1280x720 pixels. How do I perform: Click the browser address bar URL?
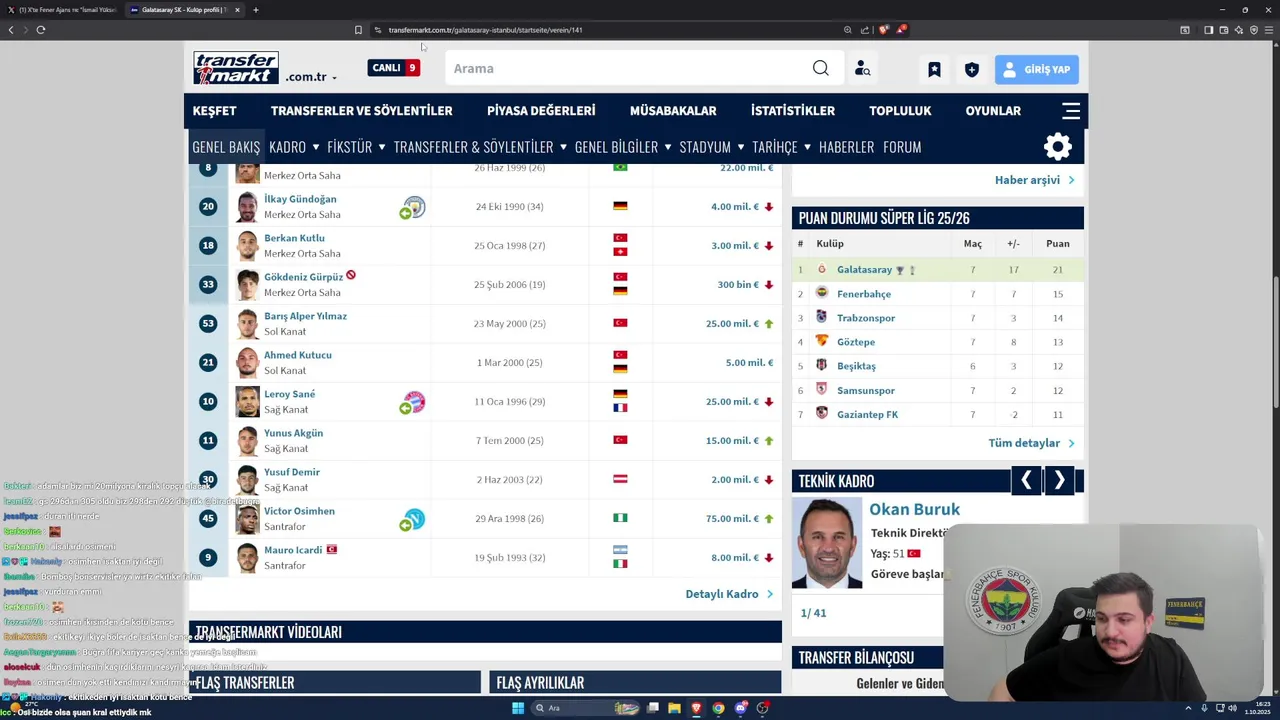[x=485, y=30]
